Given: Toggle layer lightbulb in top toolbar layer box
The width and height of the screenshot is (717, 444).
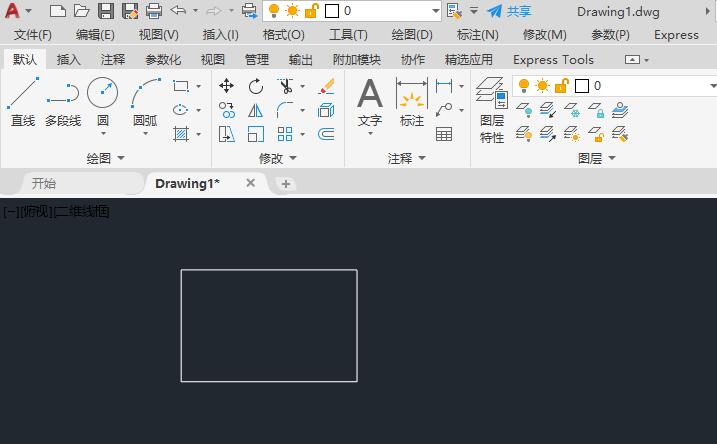Looking at the screenshot, I should (274, 11).
